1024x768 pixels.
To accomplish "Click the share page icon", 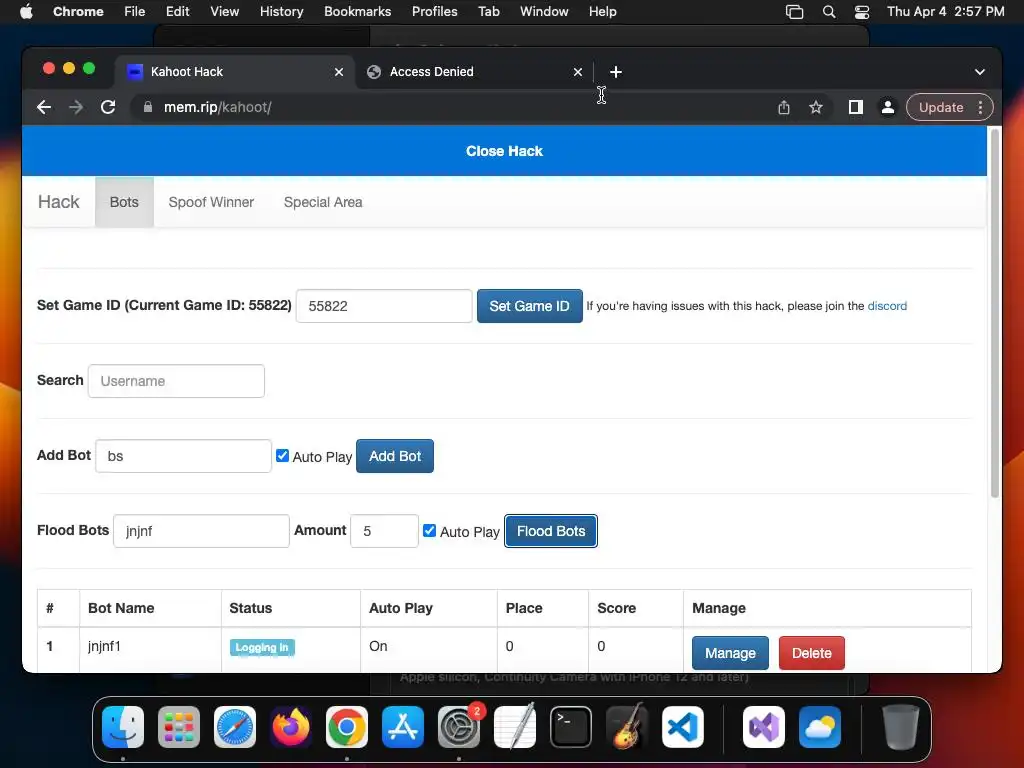I will coord(784,108).
